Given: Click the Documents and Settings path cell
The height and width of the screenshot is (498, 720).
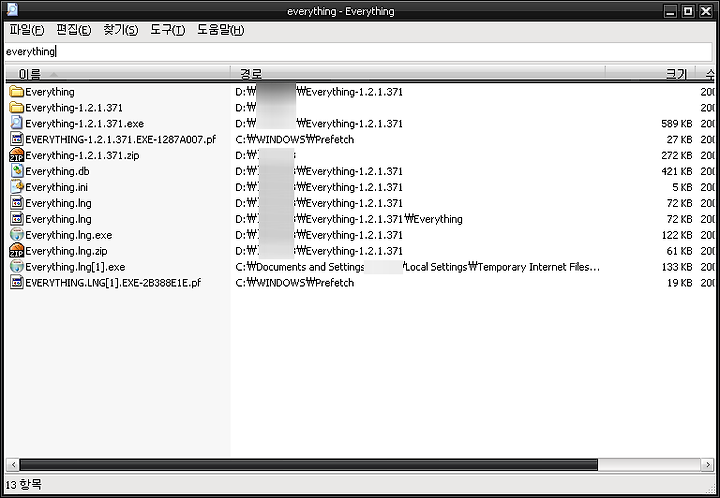Looking at the screenshot, I should (x=417, y=267).
